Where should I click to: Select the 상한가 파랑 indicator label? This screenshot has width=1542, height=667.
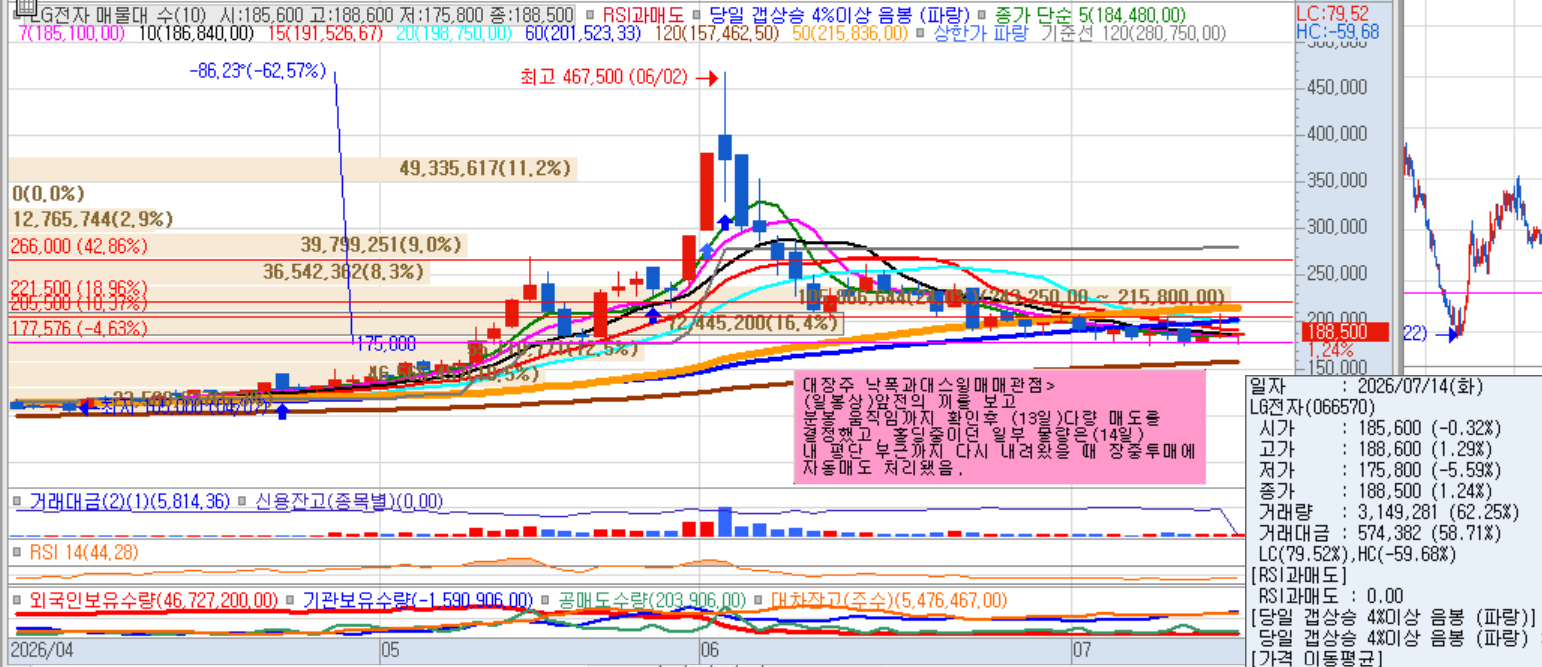(x=980, y=33)
